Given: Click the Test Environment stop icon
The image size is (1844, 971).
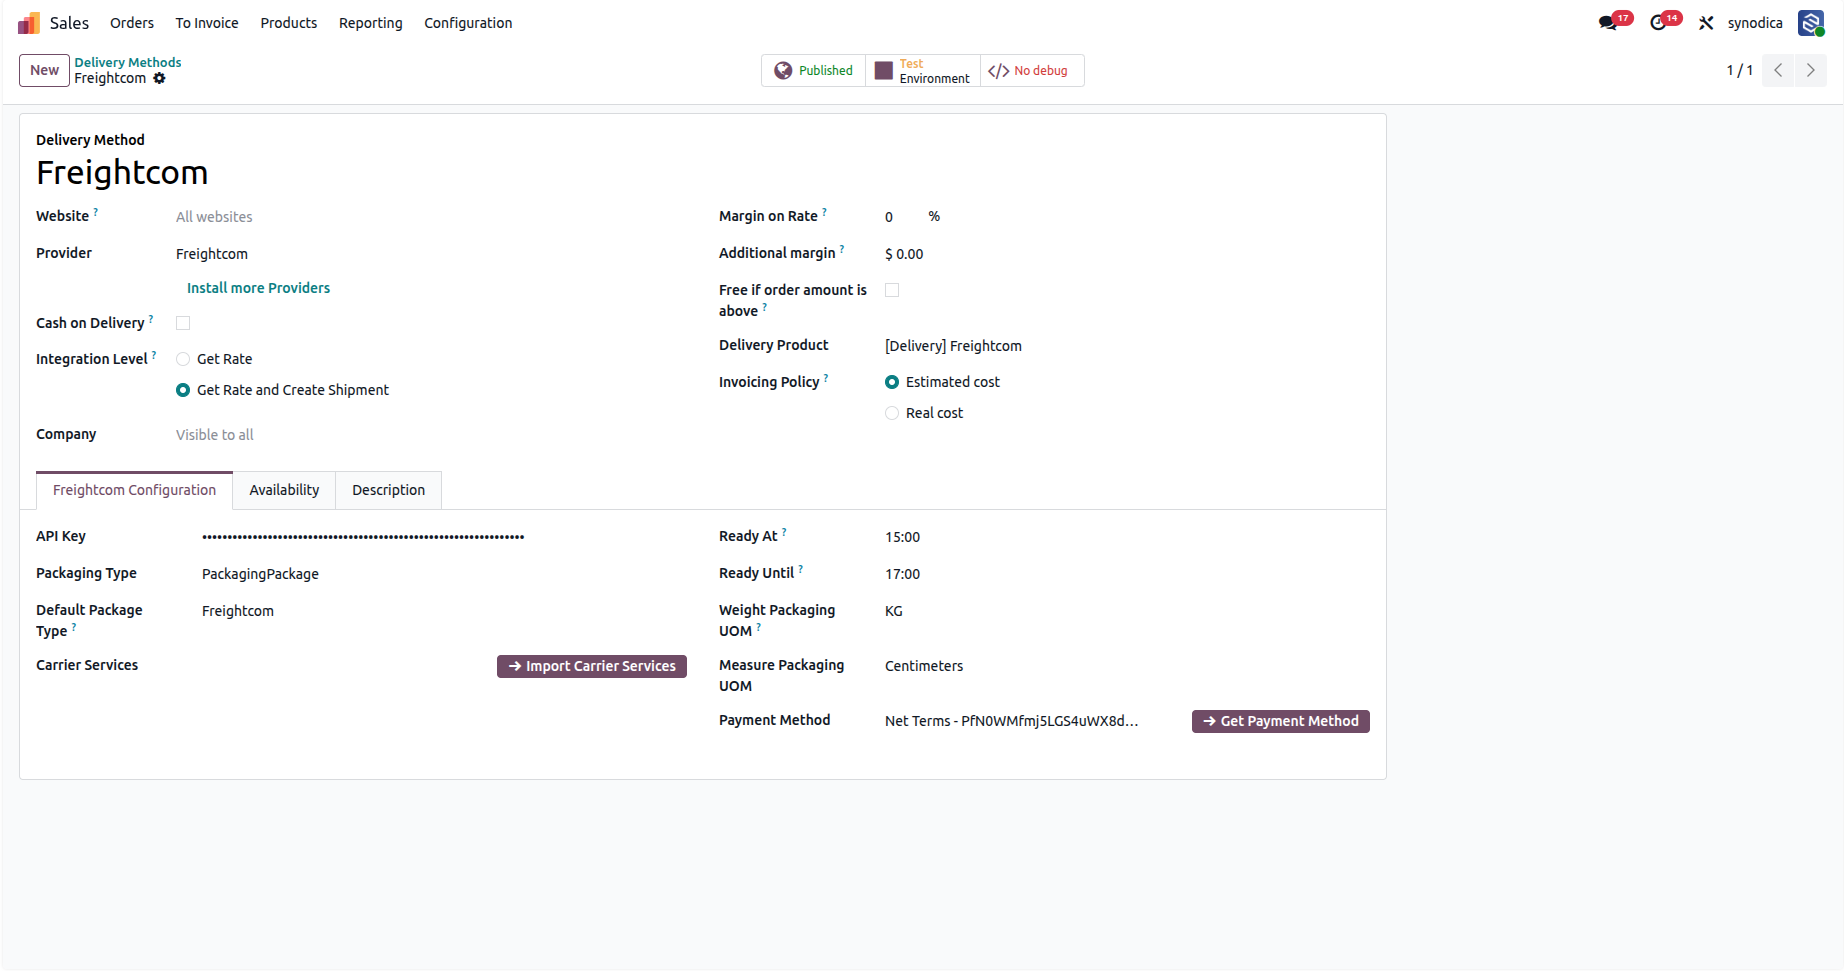Looking at the screenshot, I should (x=883, y=71).
